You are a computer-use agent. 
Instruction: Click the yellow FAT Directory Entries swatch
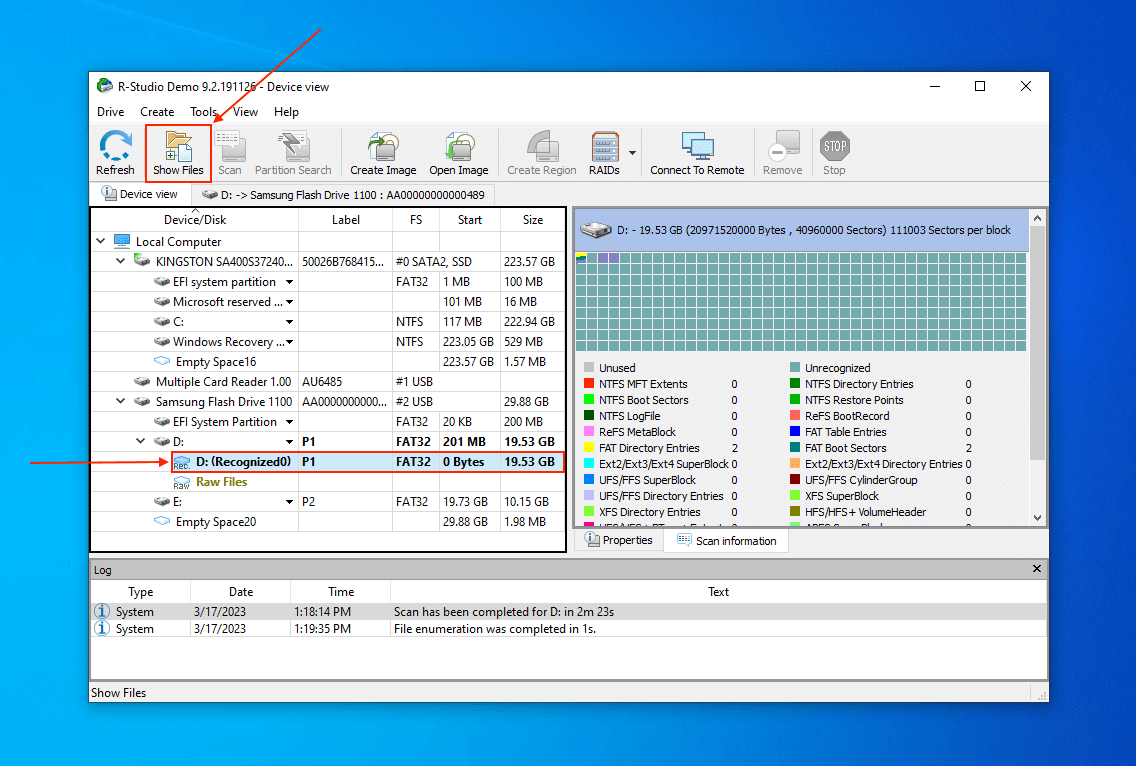(x=589, y=448)
